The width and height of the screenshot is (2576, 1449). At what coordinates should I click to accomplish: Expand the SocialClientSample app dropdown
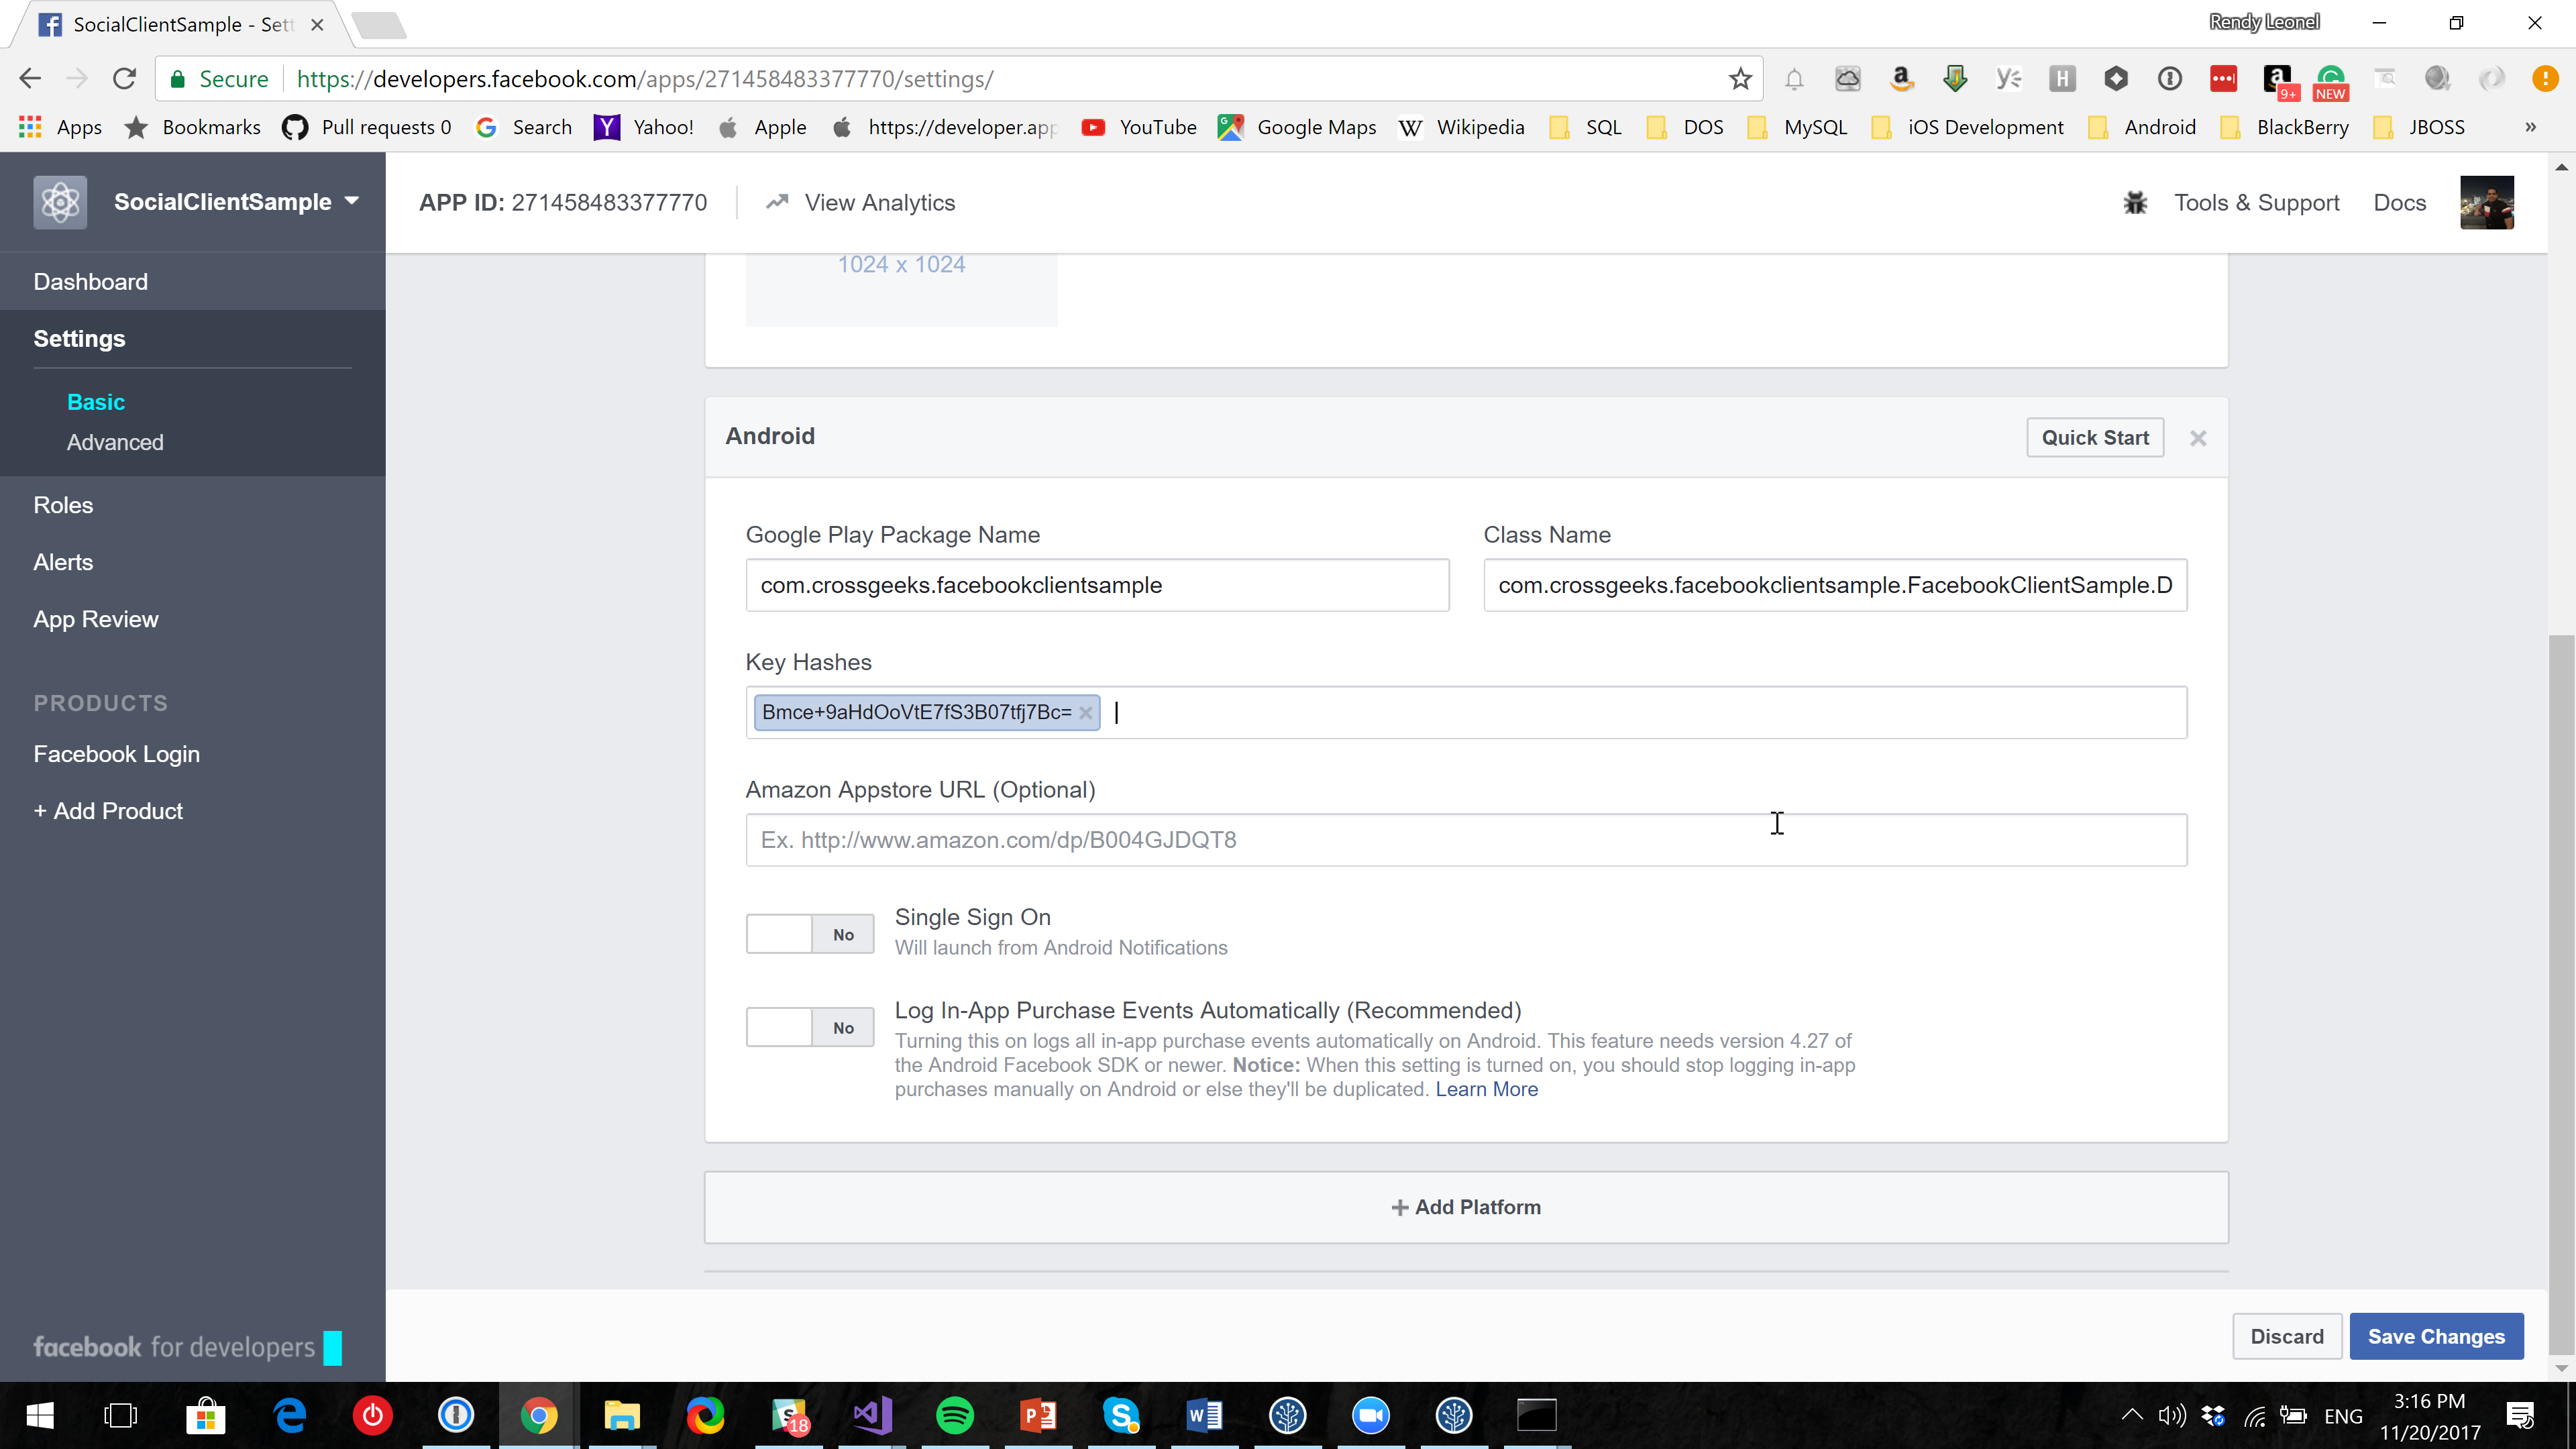click(352, 201)
